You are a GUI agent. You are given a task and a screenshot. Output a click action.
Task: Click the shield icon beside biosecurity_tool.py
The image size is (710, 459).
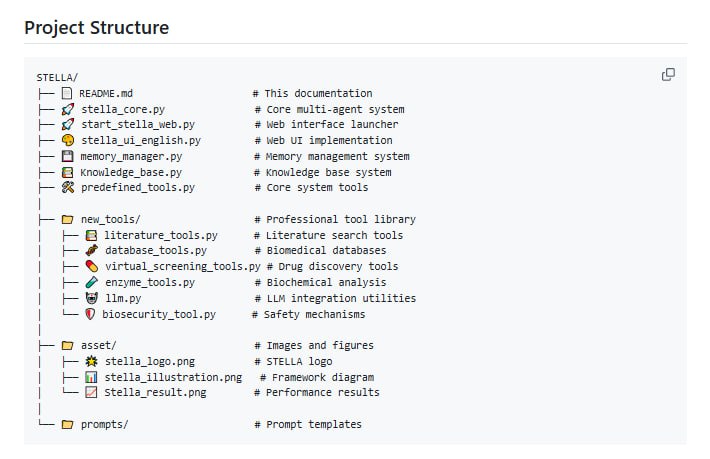pyautogui.click(x=90, y=314)
